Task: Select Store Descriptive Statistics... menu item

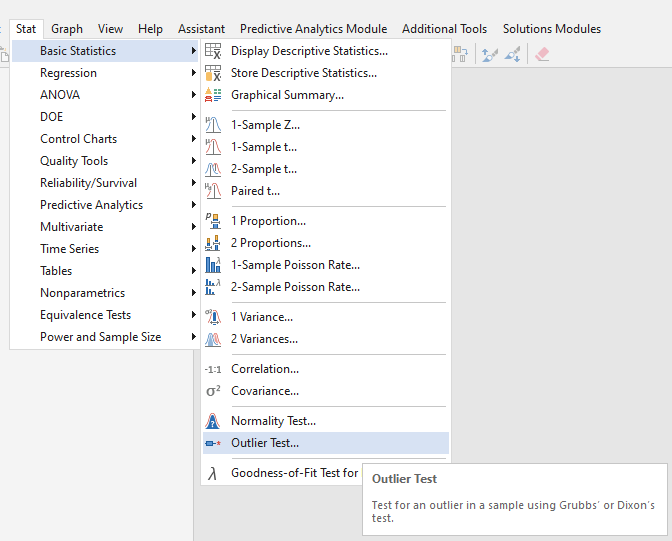Action: click(x=326, y=73)
